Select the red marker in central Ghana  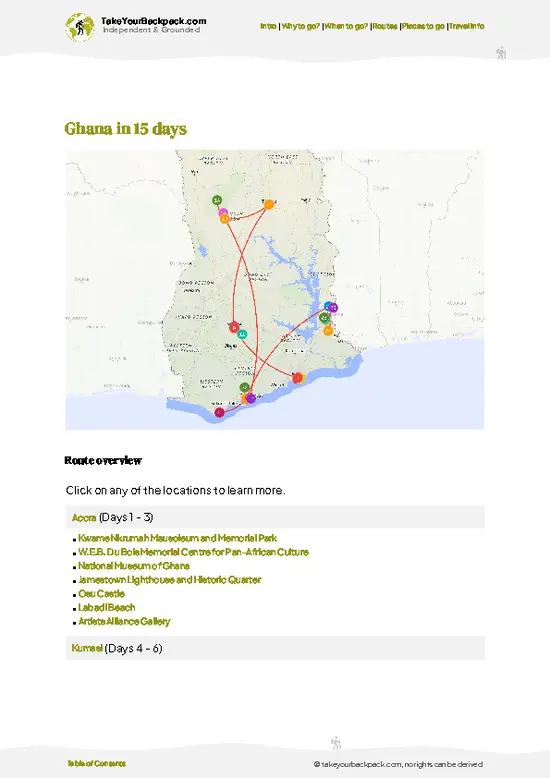(234, 327)
